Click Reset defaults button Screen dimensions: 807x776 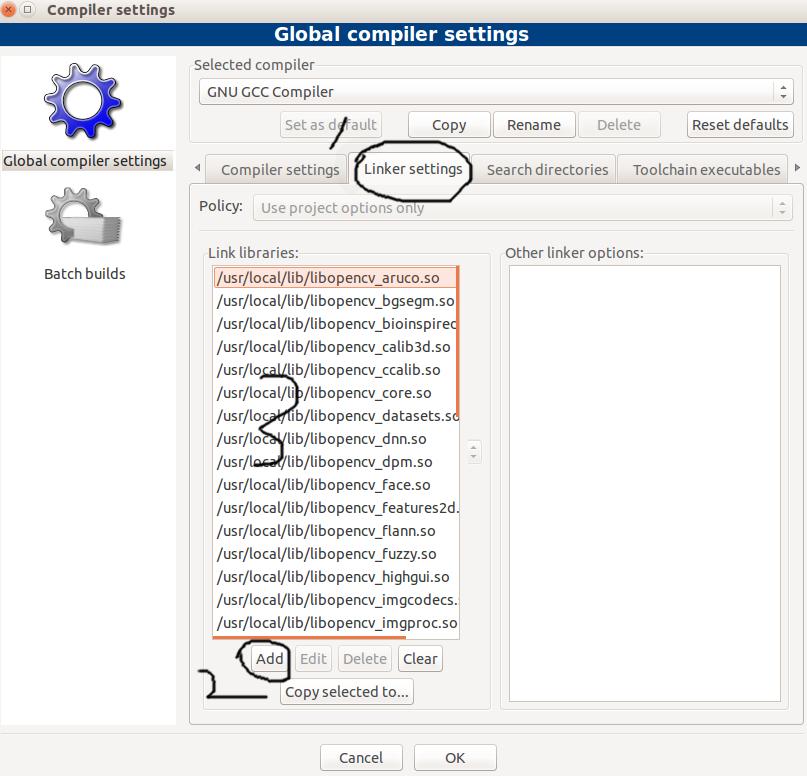click(740, 125)
